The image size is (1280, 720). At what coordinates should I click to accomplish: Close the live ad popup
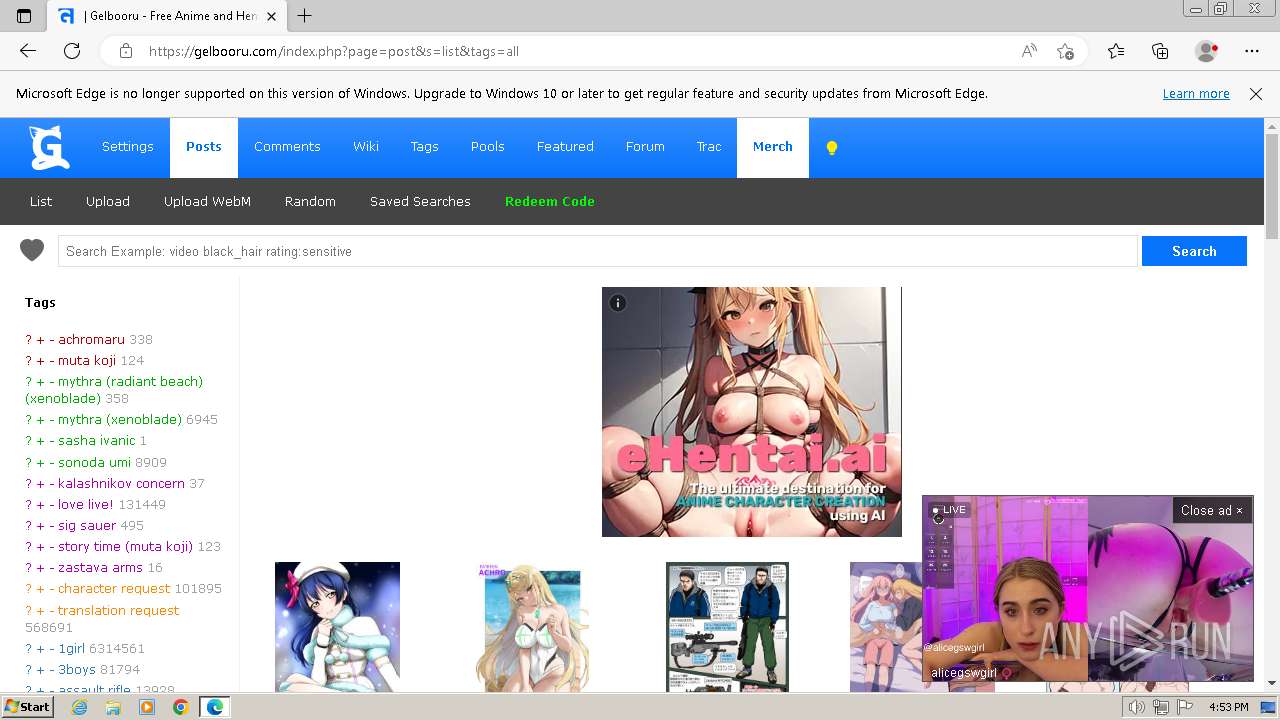[x=1212, y=510]
